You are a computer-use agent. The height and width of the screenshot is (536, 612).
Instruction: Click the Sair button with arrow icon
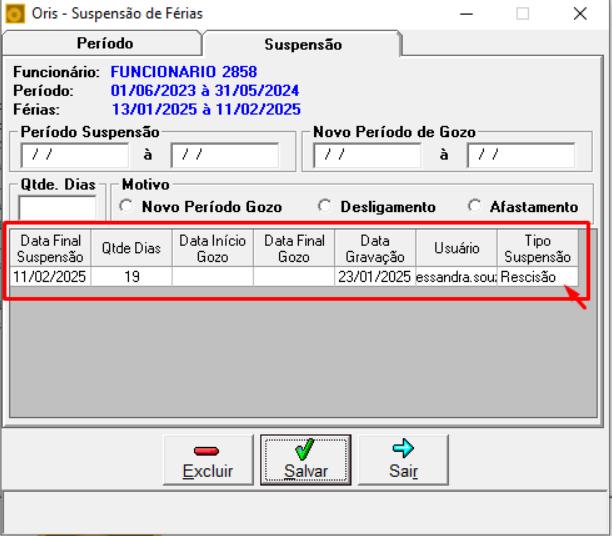tap(403, 460)
